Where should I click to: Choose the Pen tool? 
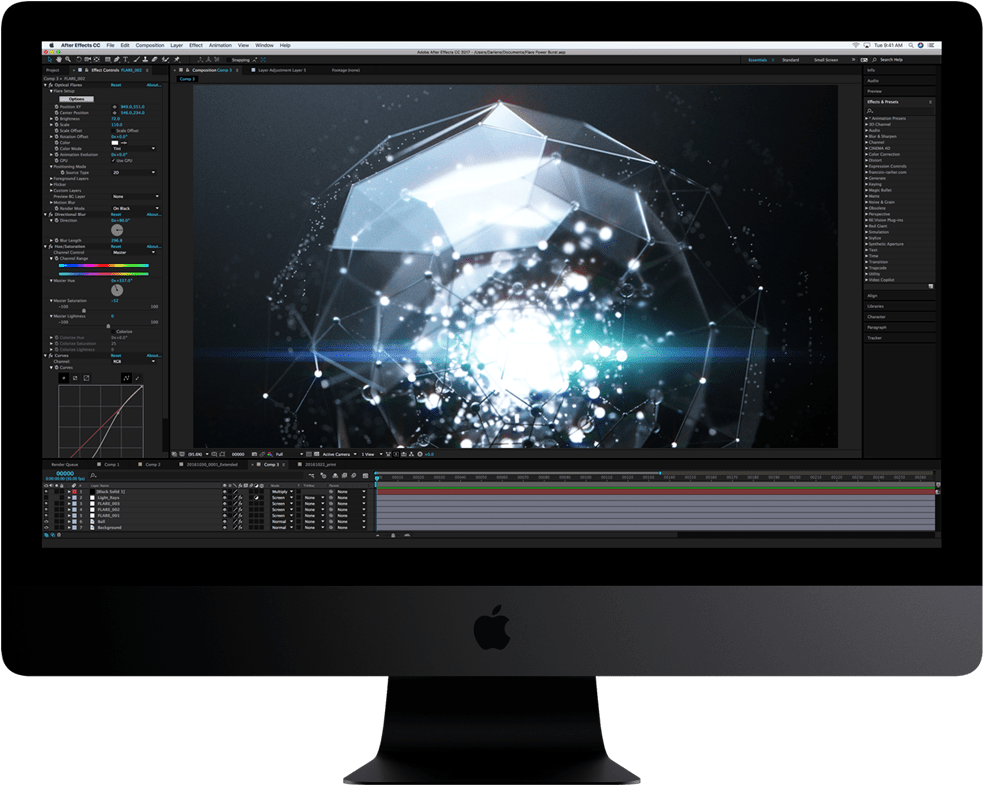click(118, 60)
